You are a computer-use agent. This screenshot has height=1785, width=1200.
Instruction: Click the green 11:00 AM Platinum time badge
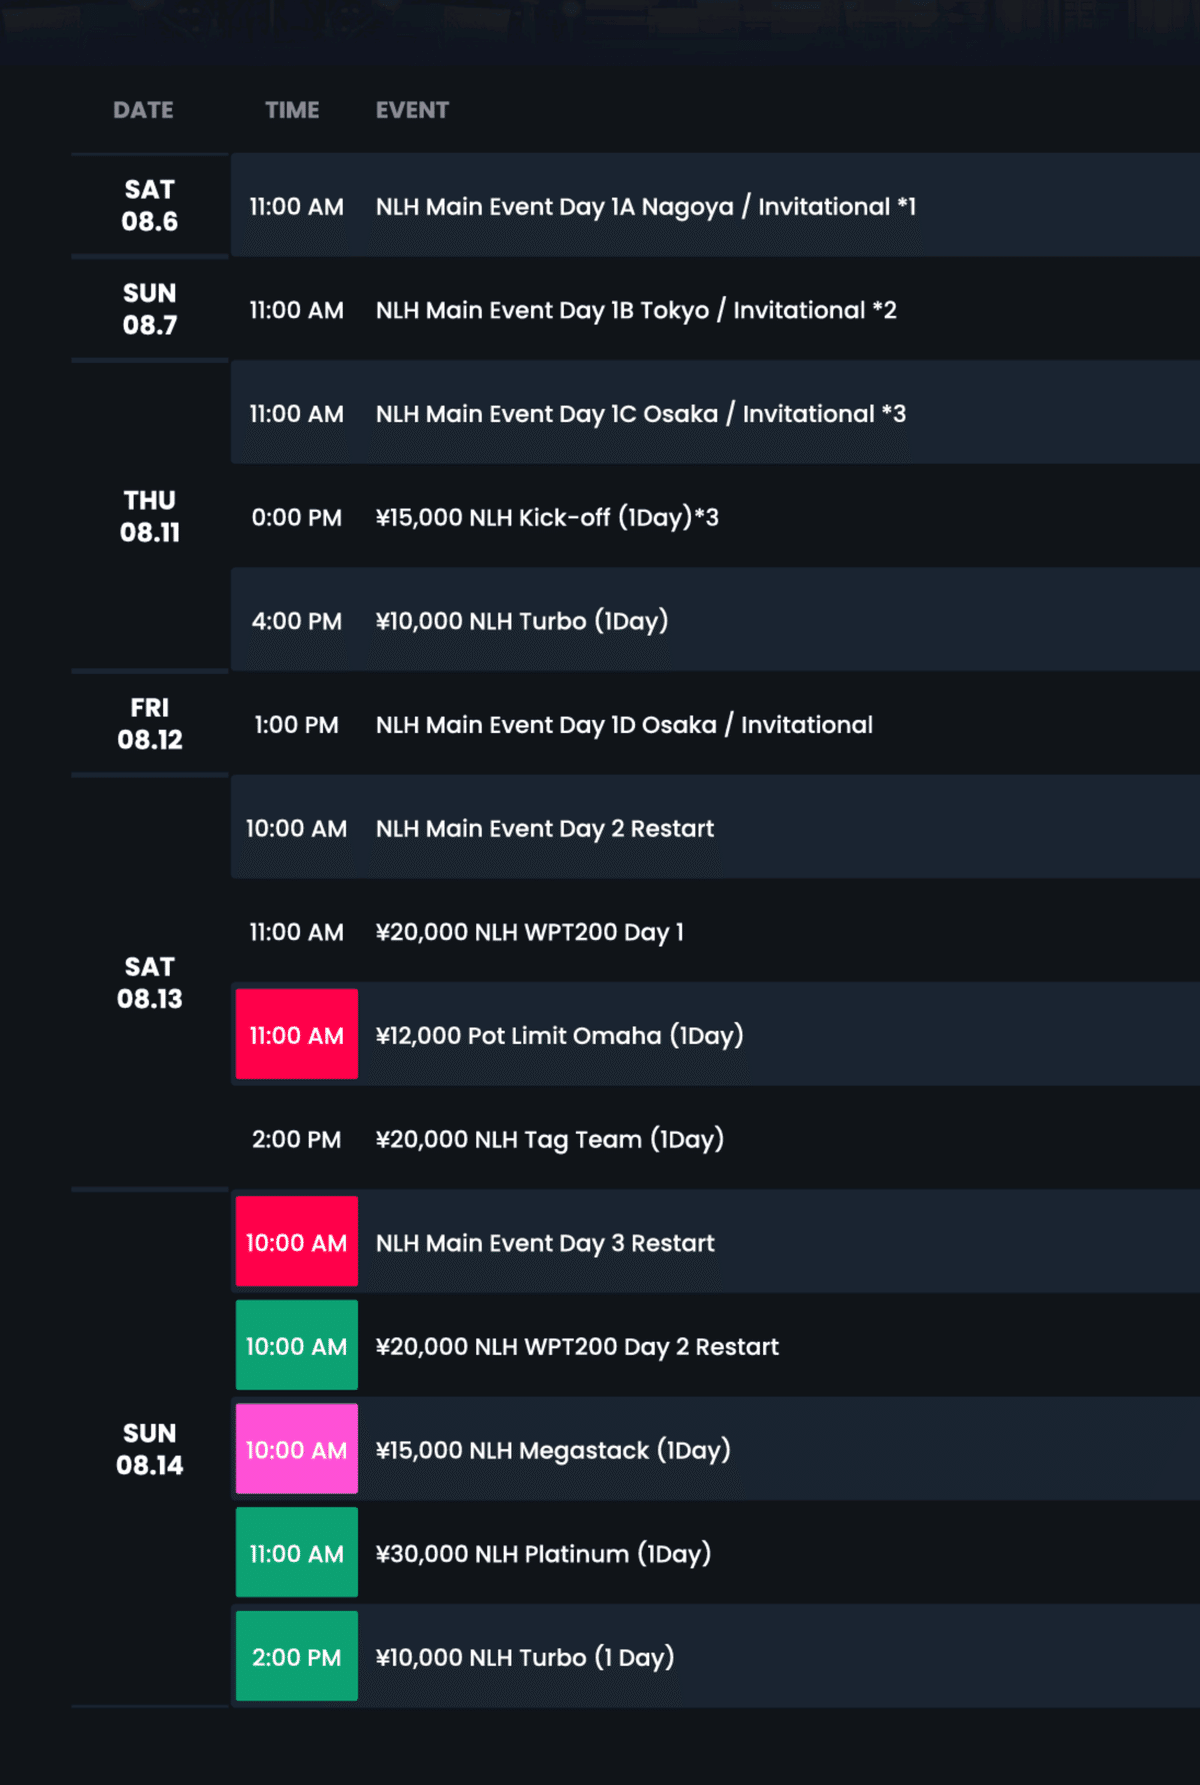point(296,1552)
